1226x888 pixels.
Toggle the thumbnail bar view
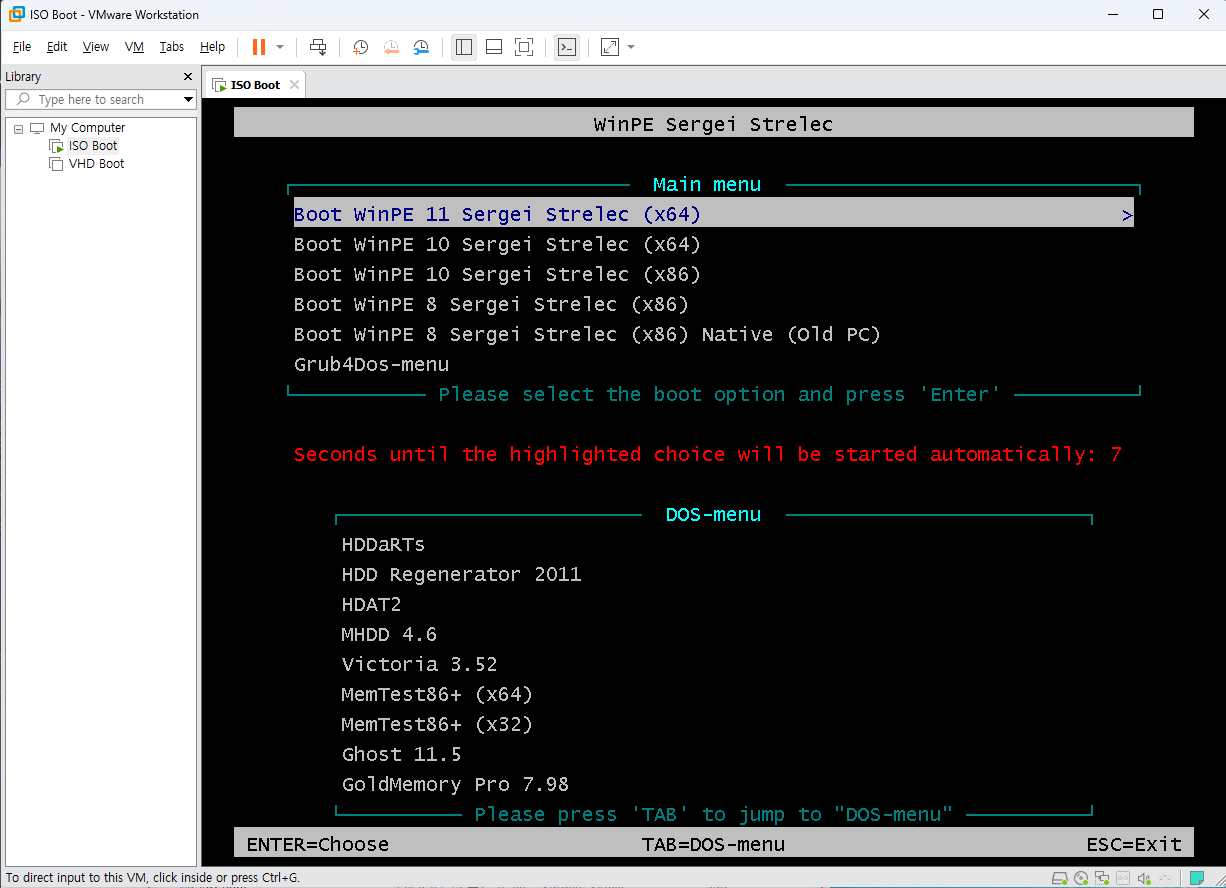click(x=494, y=47)
